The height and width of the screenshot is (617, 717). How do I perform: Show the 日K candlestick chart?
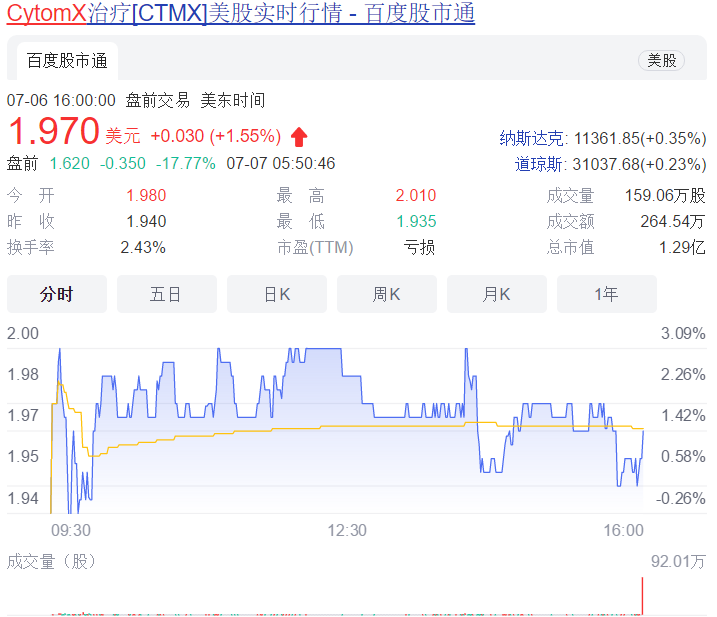277,294
